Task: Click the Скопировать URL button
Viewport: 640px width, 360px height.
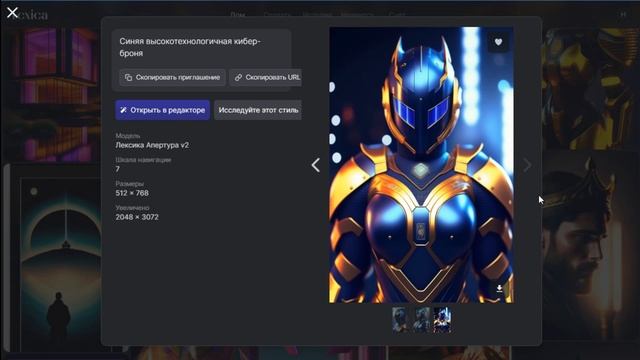Action: click(266, 77)
